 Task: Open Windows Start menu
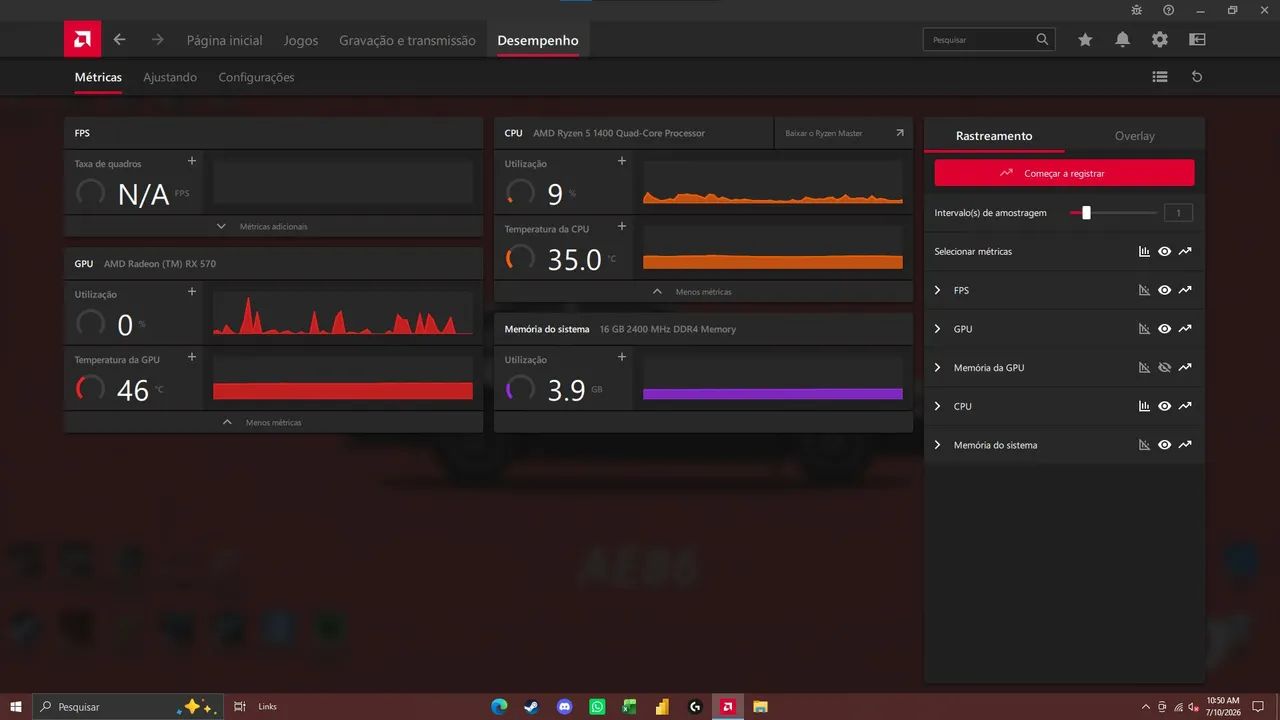click(x=16, y=707)
